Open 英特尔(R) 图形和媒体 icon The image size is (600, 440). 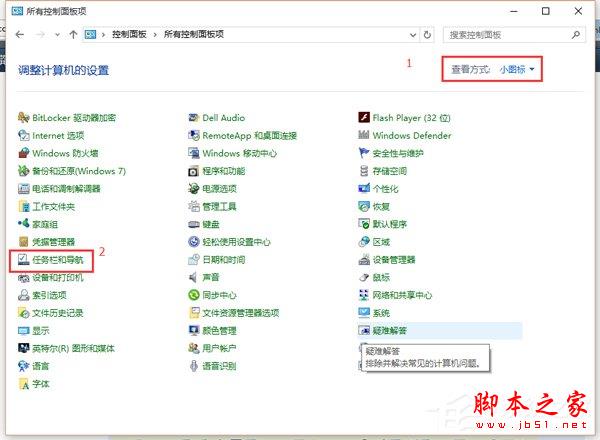pyautogui.click(x=23, y=348)
